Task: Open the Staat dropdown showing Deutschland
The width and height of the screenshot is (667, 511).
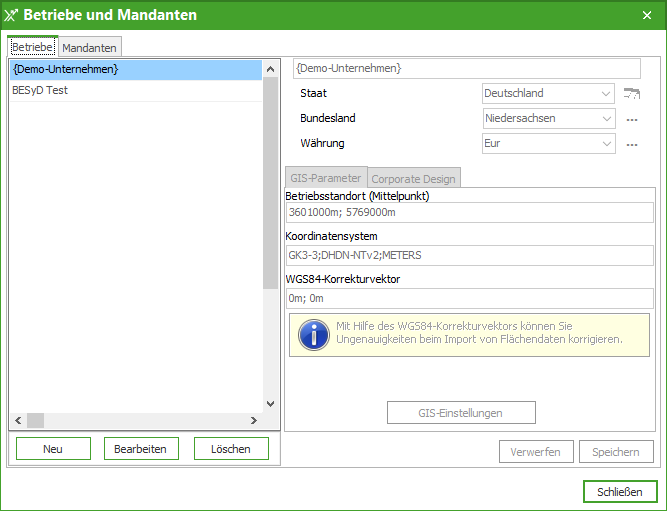Action: tap(548, 93)
